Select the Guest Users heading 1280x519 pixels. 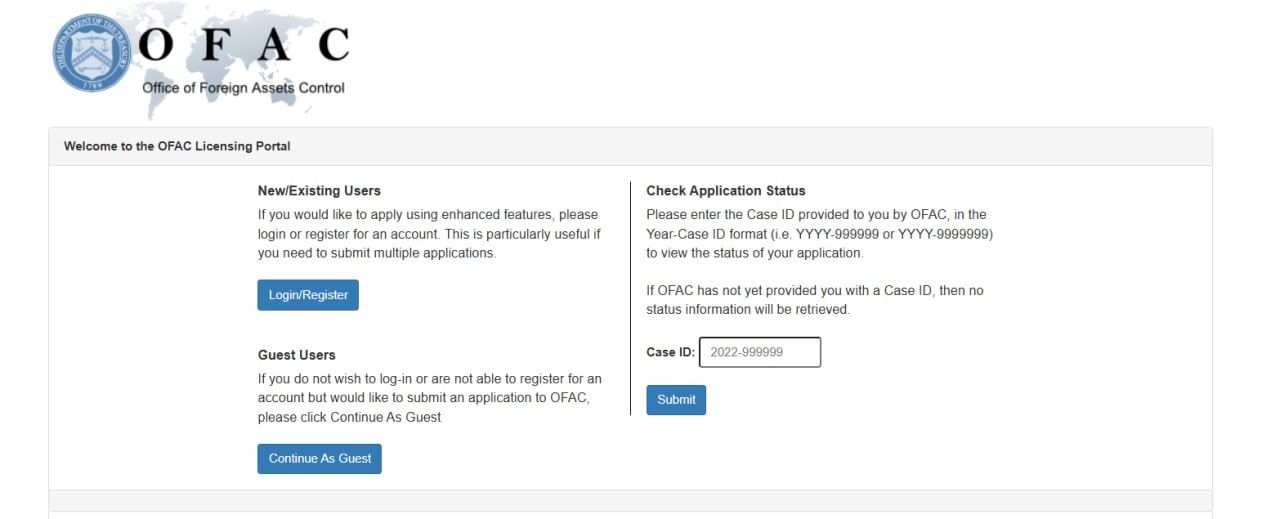[297, 355]
